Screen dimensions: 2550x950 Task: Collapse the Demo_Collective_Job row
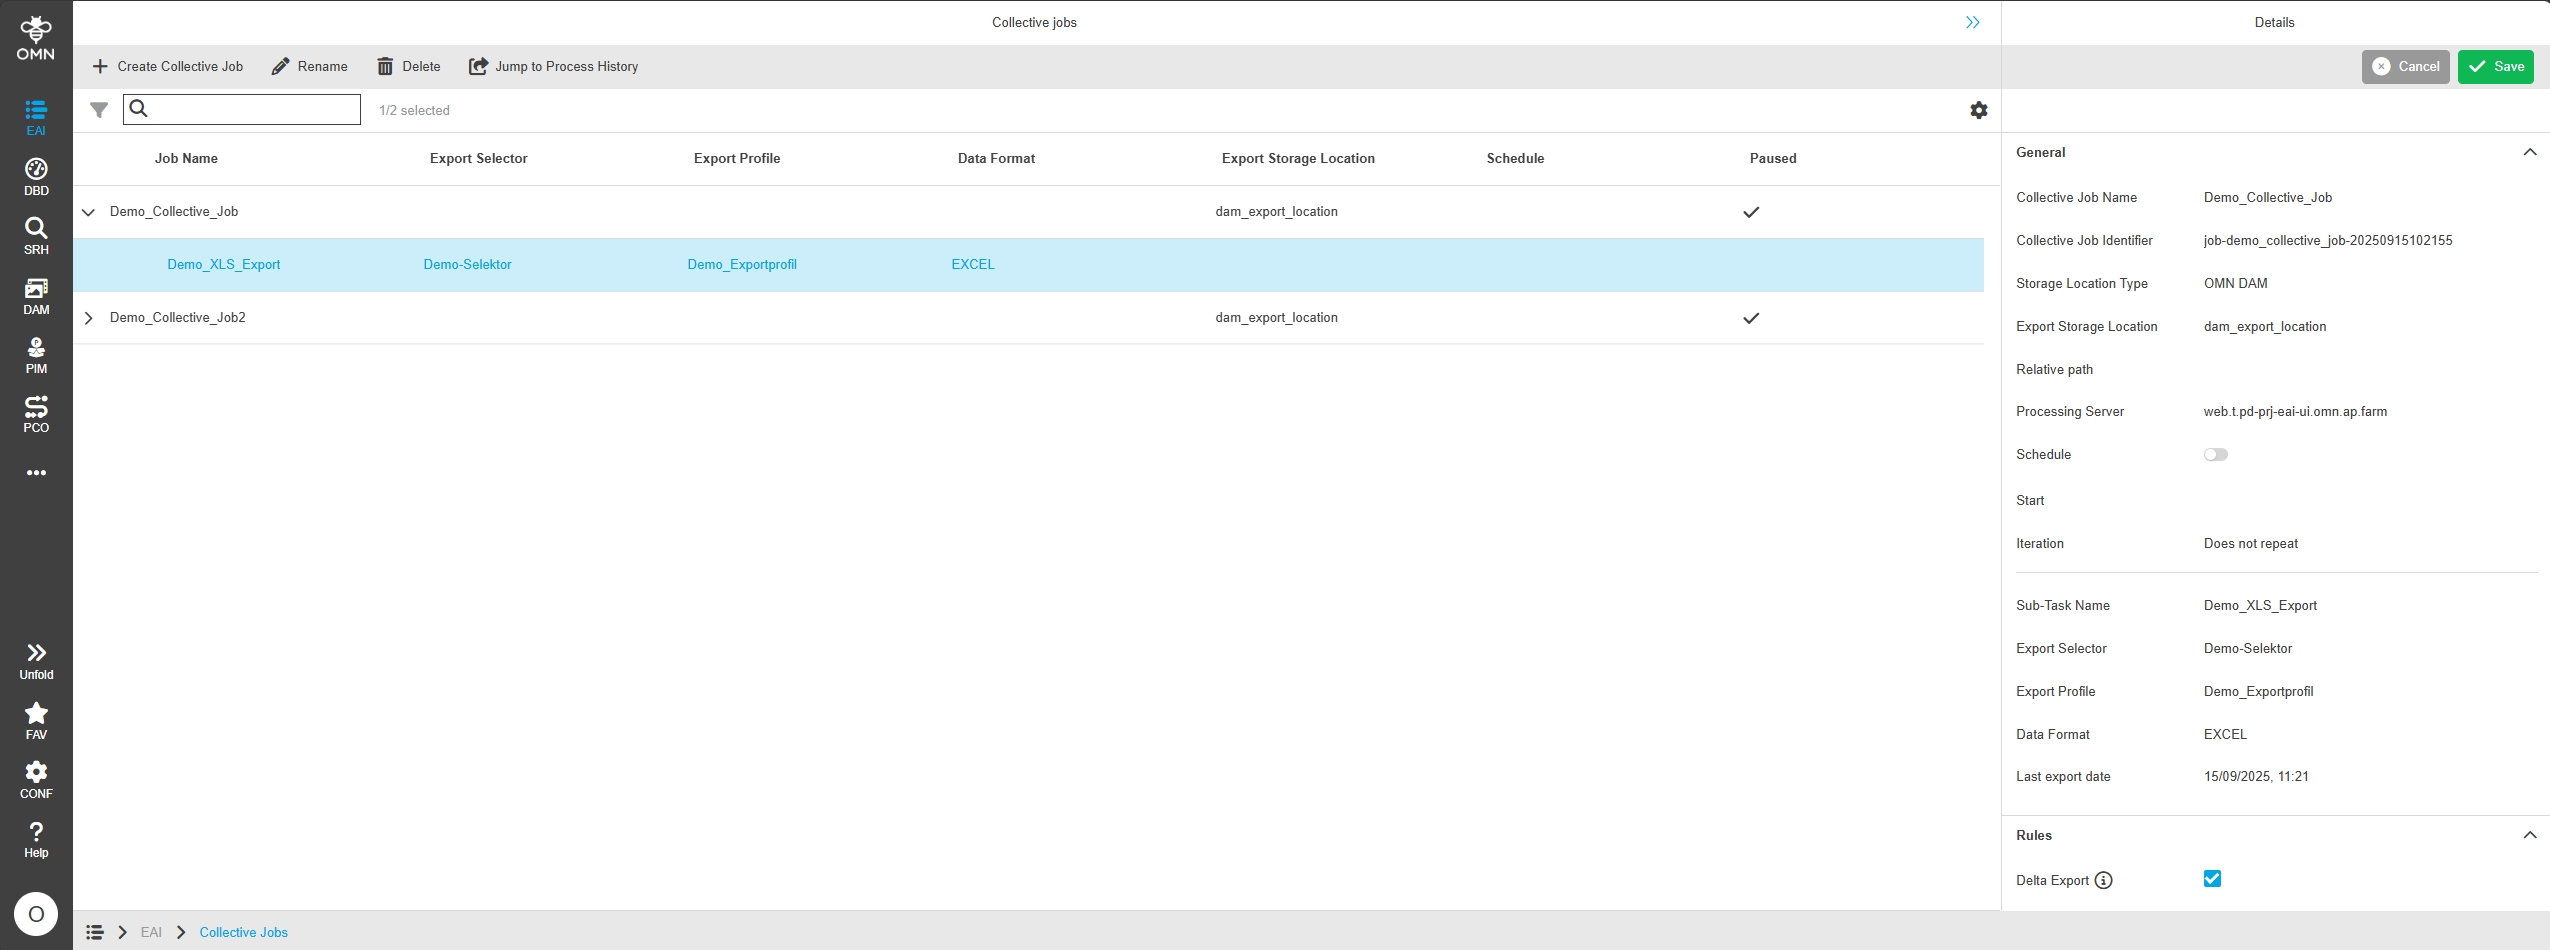coord(89,212)
